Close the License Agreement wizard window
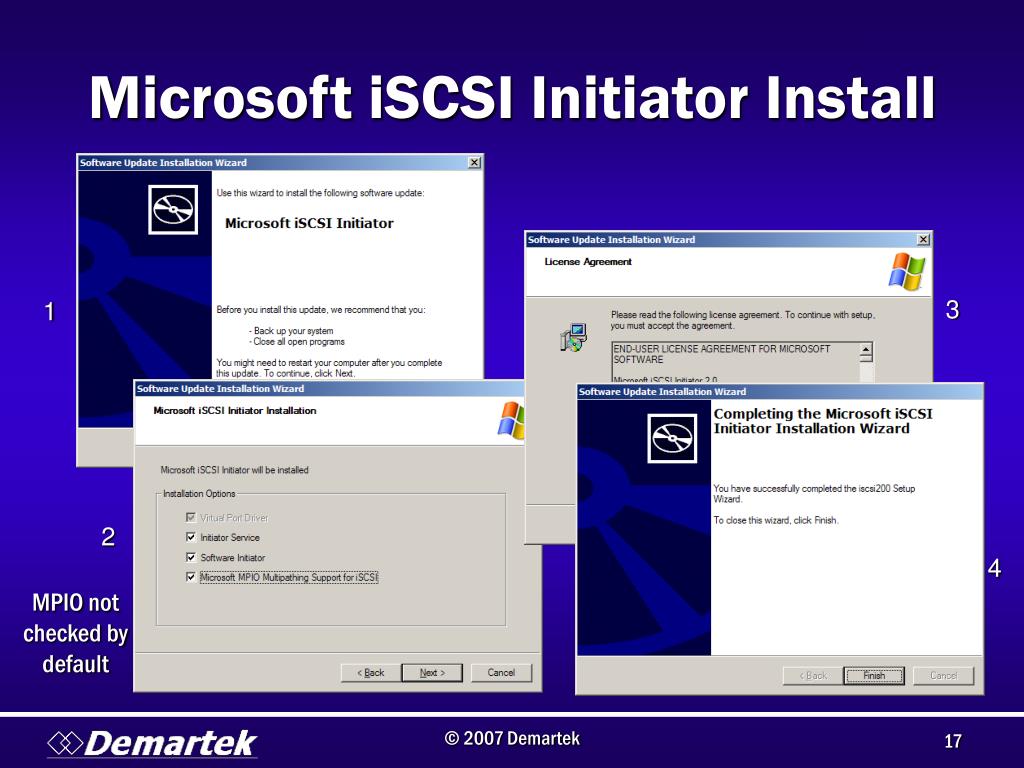The width and height of the screenshot is (1024, 768). pos(923,240)
